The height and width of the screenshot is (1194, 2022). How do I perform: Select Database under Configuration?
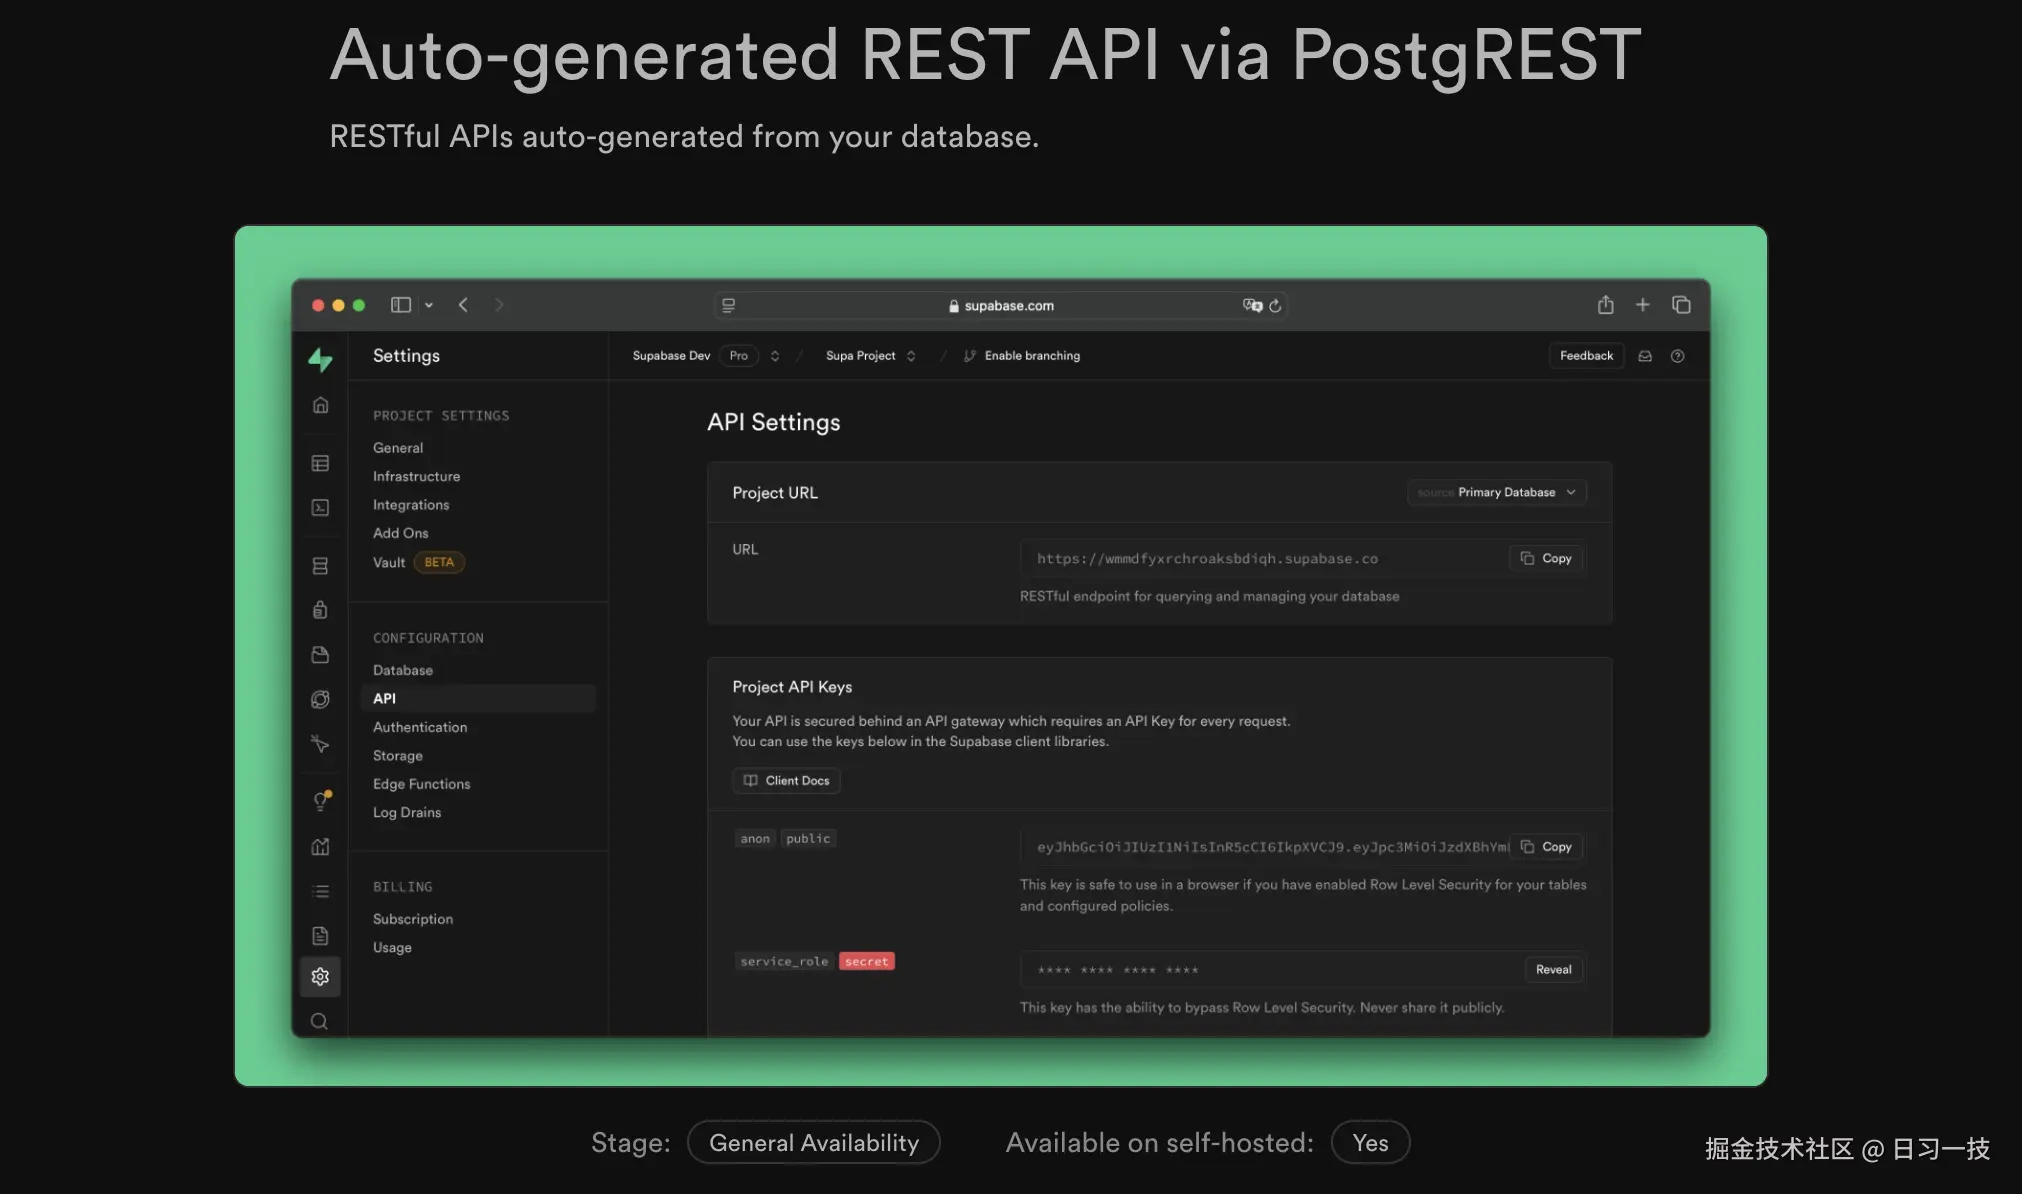pos(403,670)
